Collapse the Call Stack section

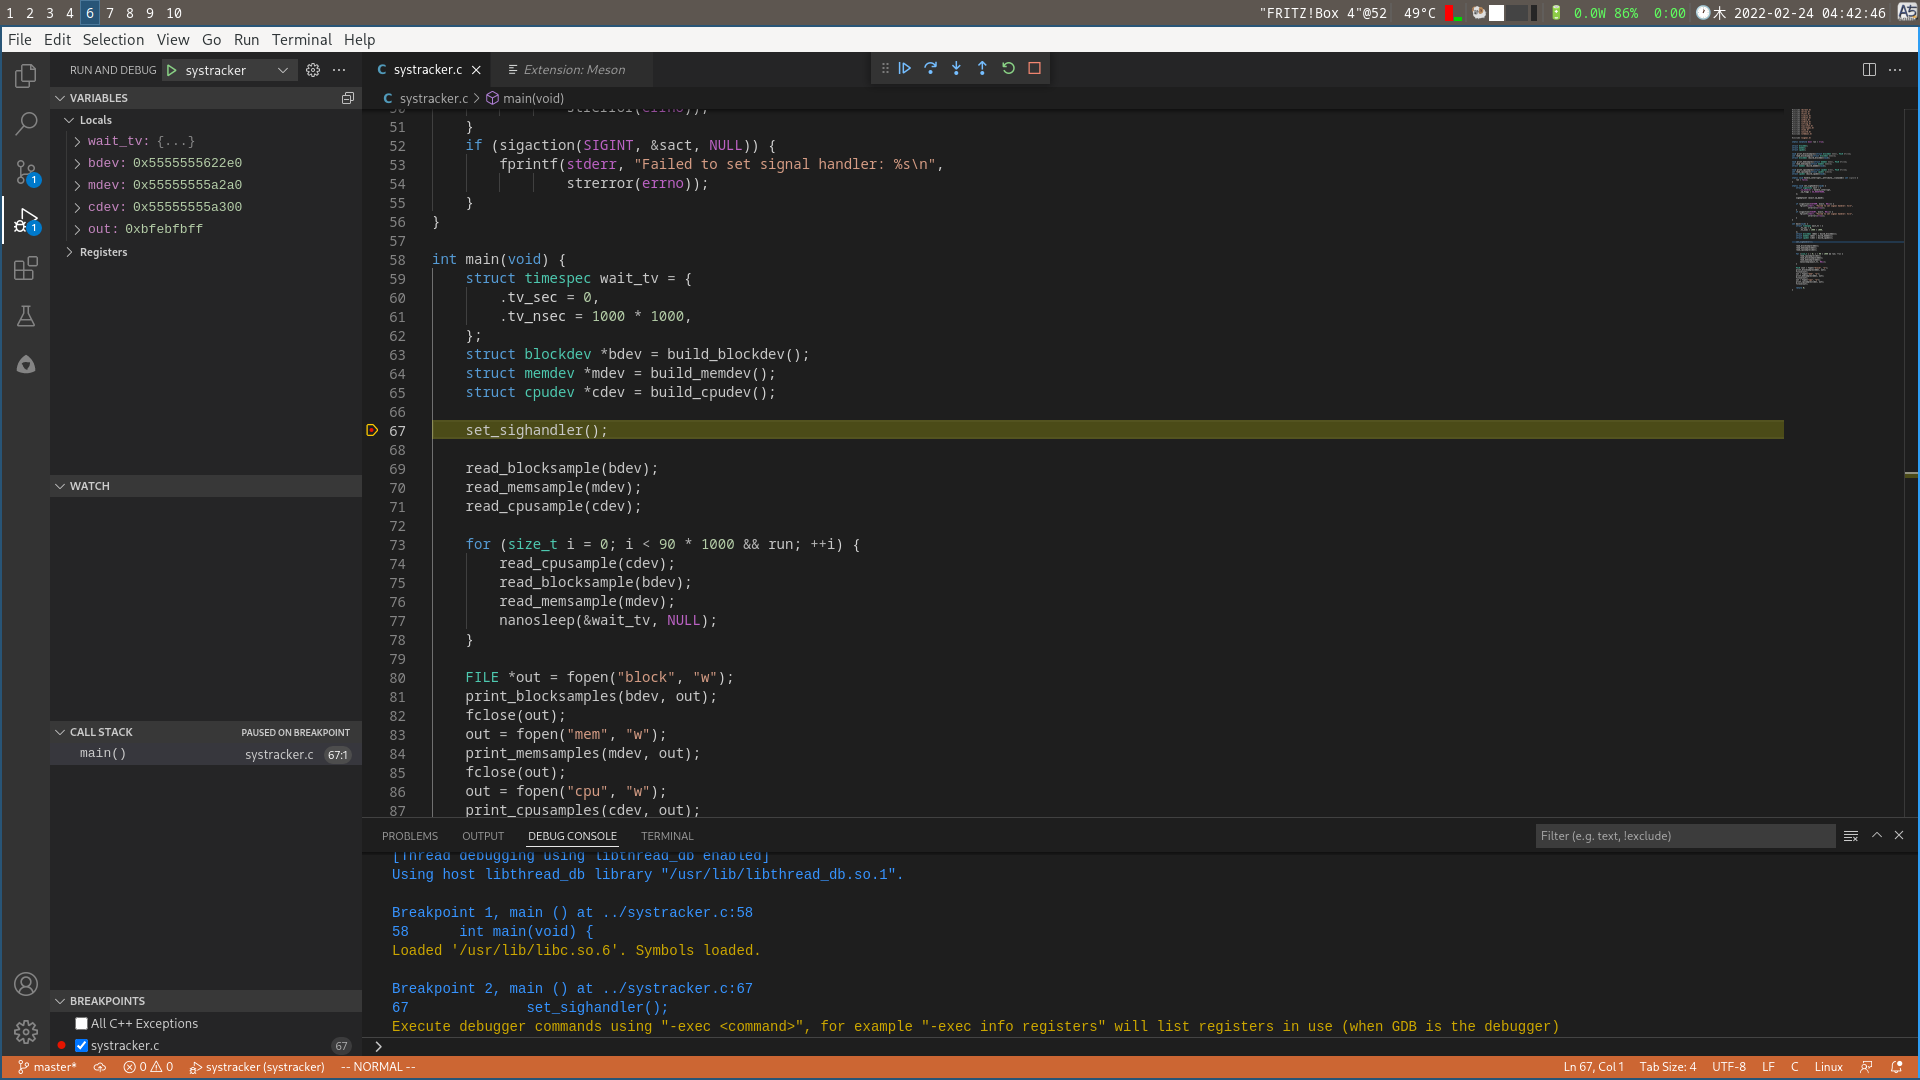coord(60,732)
